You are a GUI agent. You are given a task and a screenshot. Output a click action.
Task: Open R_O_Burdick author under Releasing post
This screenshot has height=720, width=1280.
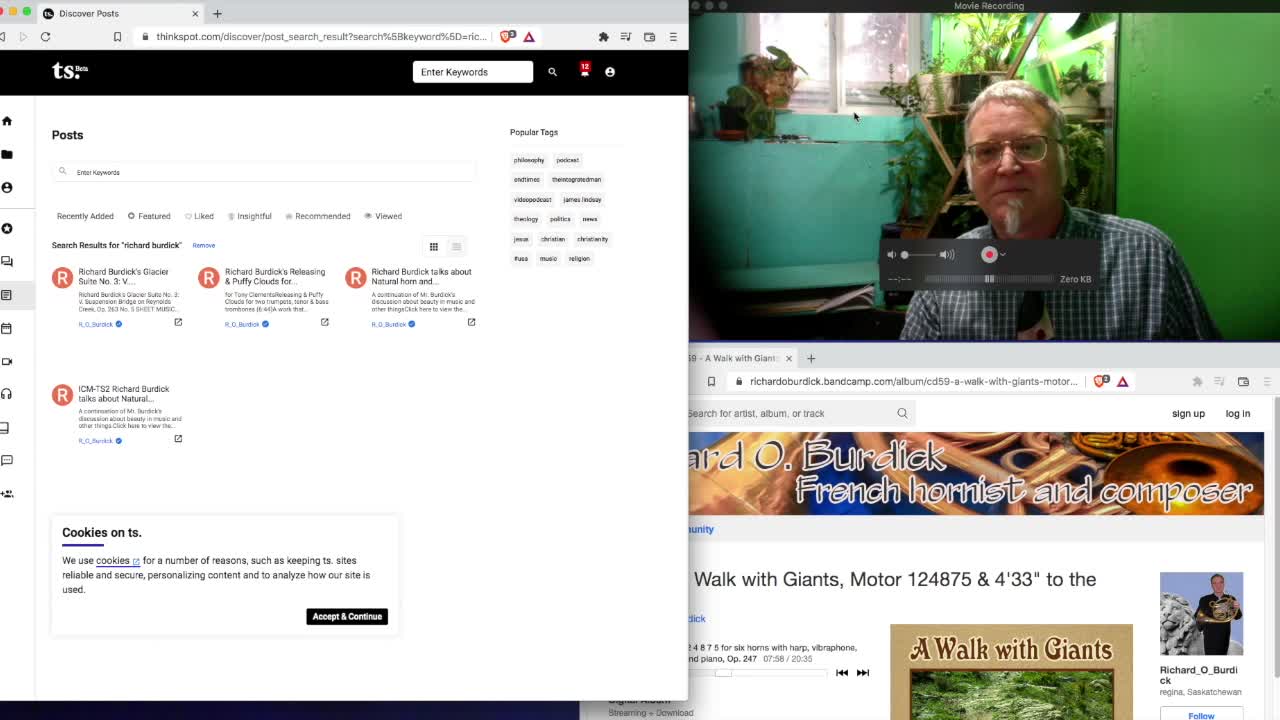coord(242,324)
